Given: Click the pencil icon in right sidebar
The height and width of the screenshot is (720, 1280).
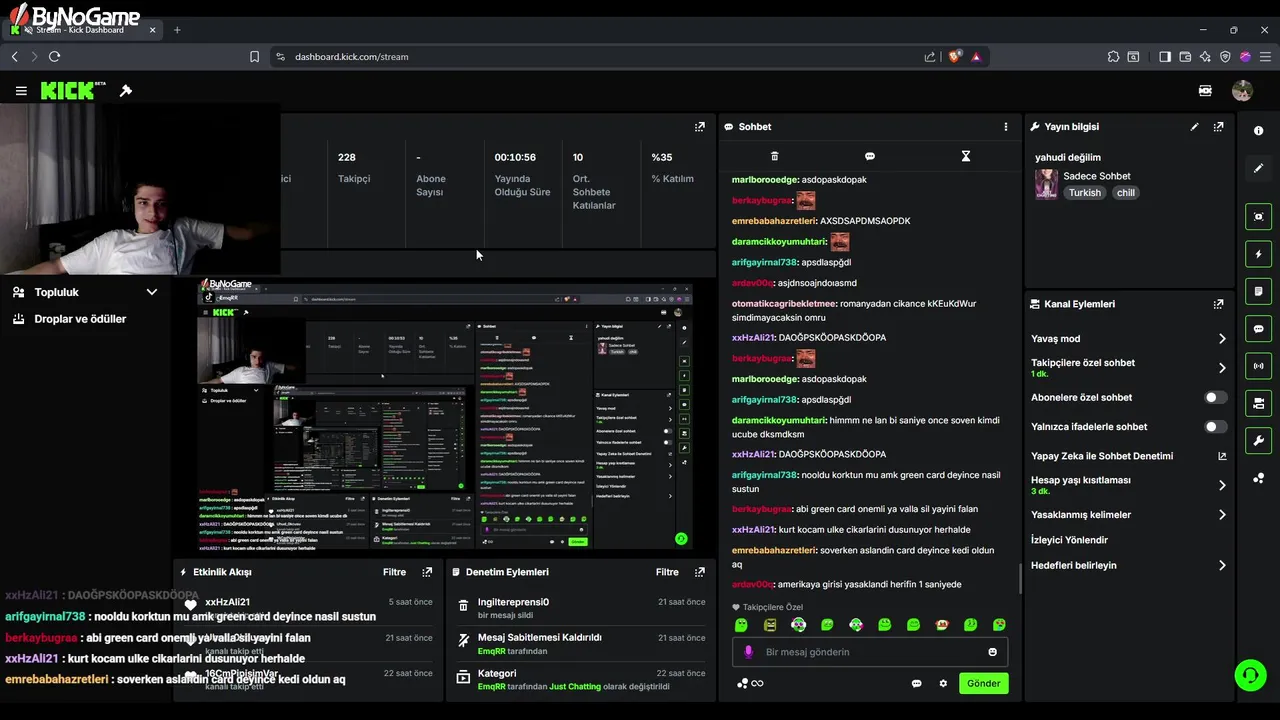Looking at the screenshot, I should point(1259,168).
